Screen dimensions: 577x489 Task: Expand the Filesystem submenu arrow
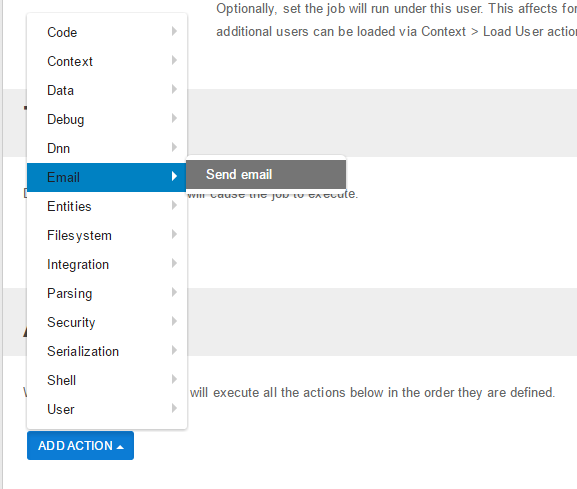[174, 234]
